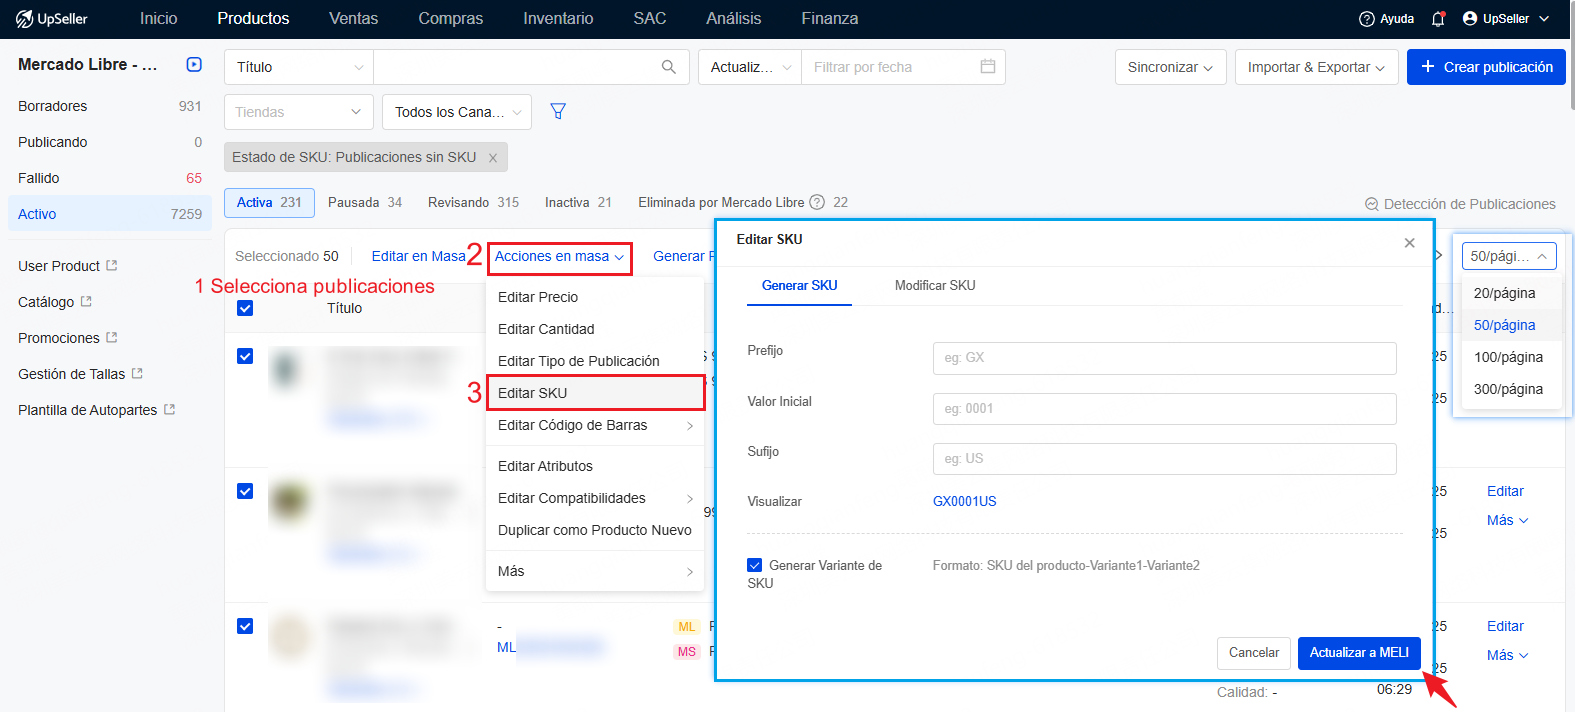Open the Promociones external link icon
The height and width of the screenshot is (712, 1576).
112,338
